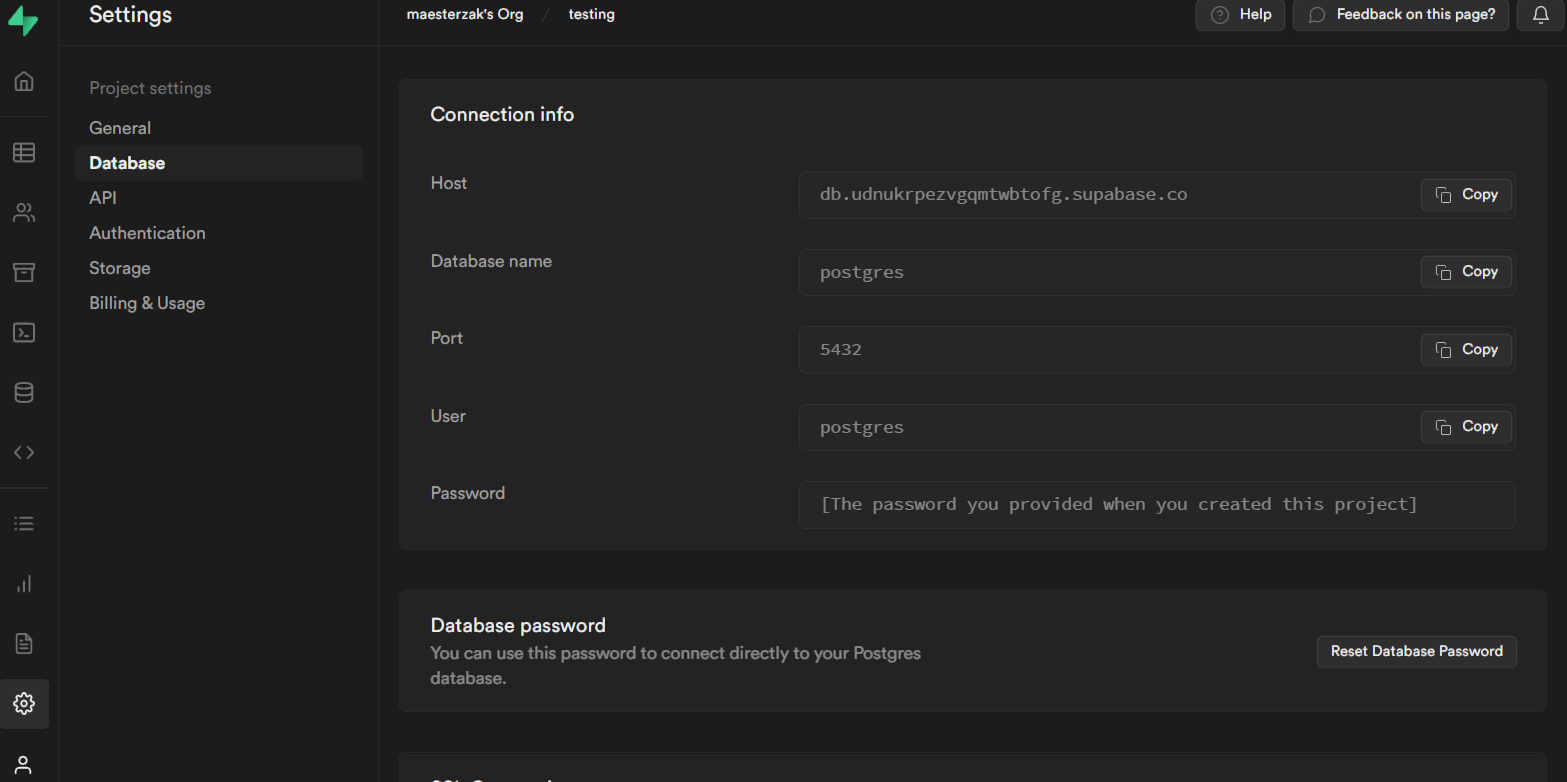Click the Settings page title
The image size is (1567, 782).
click(x=130, y=15)
